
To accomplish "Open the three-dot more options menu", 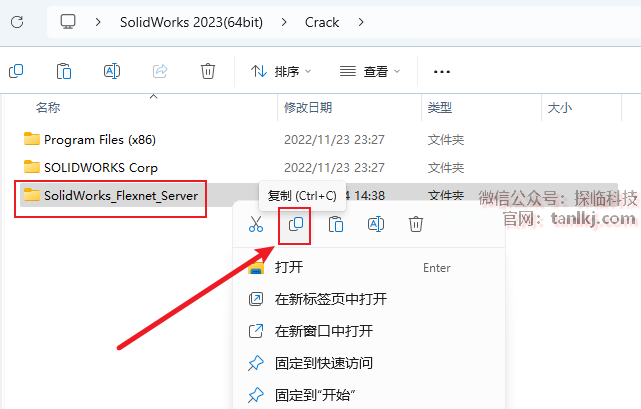I will tap(442, 72).
